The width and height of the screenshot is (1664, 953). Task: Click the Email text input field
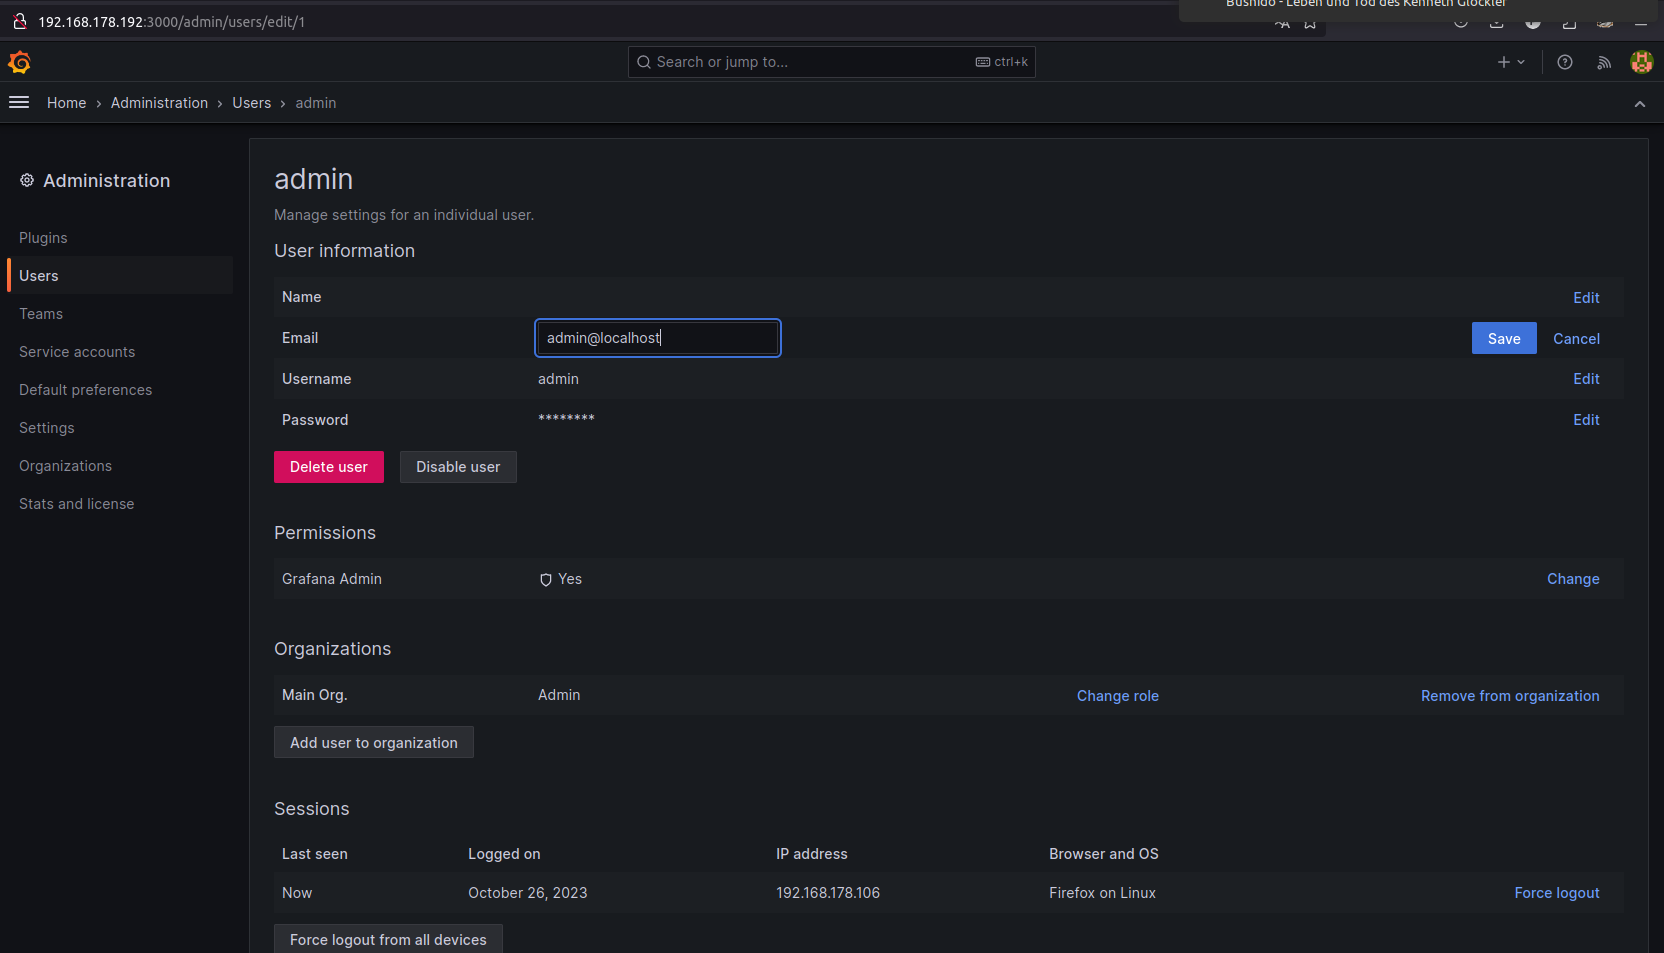click(x=658, y=338)
